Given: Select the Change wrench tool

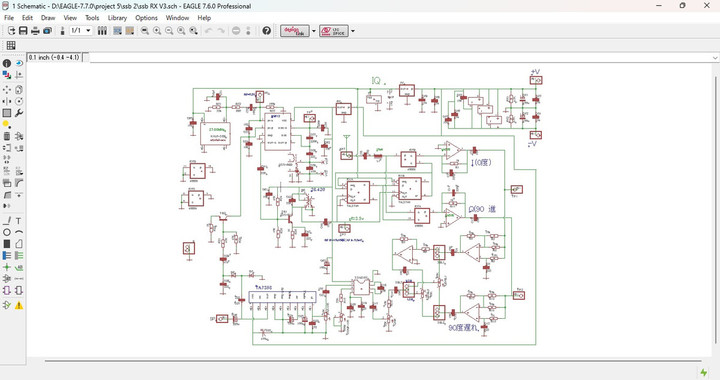Looking at the screenshot, I should pyautogui.click(x=19, y=112).
